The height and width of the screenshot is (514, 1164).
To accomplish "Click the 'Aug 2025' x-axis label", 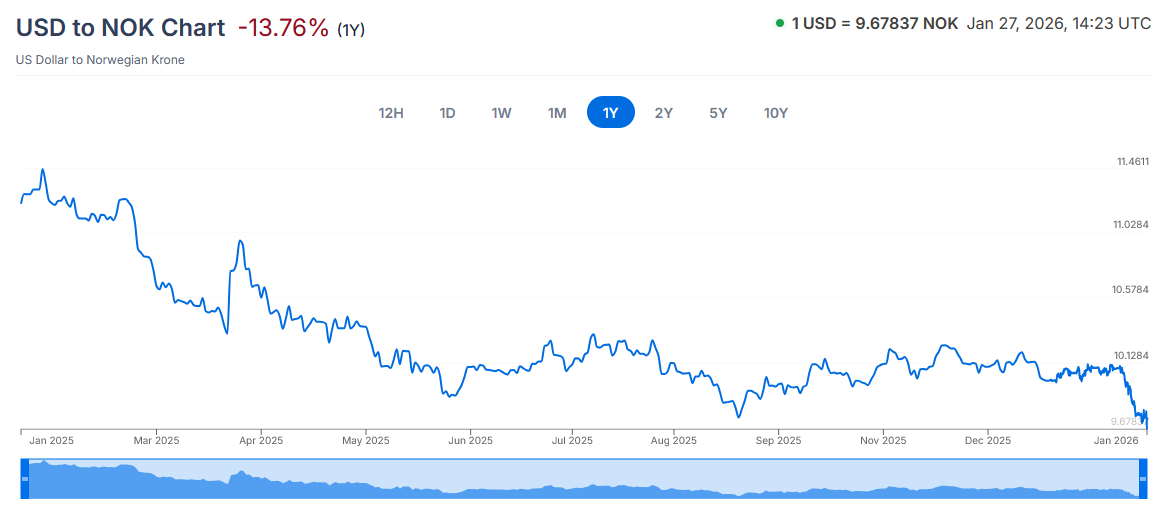I will pyautogui.click(x=673, y=440).
